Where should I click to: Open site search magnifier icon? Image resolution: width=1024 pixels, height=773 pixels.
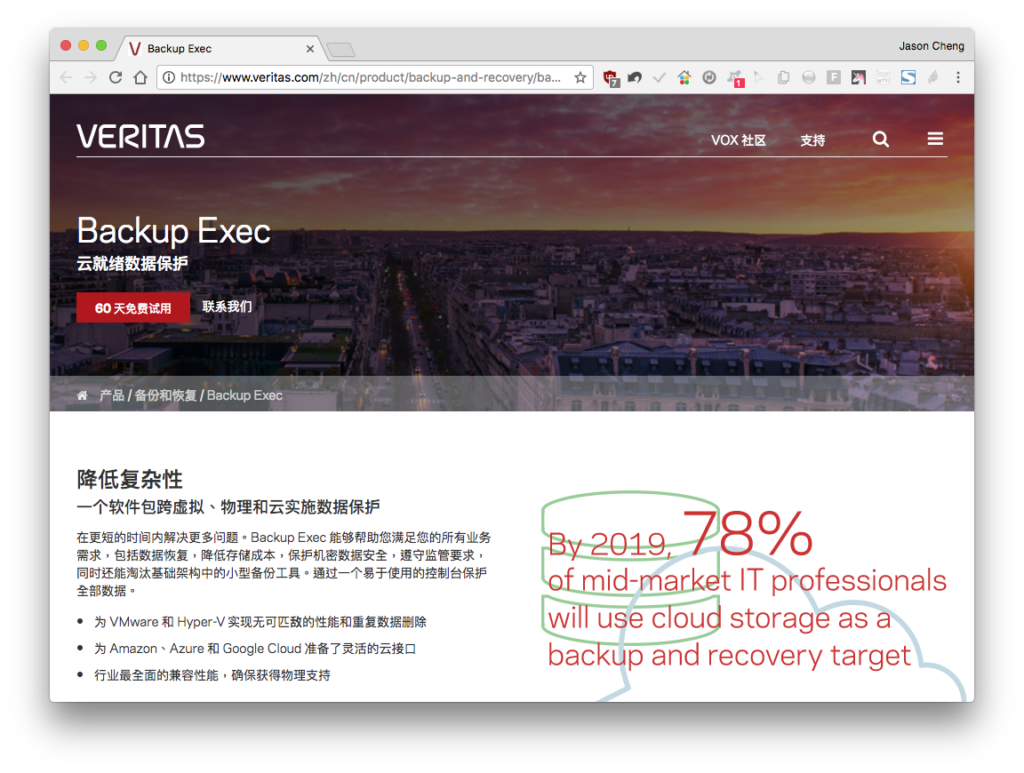pos(880,139)
